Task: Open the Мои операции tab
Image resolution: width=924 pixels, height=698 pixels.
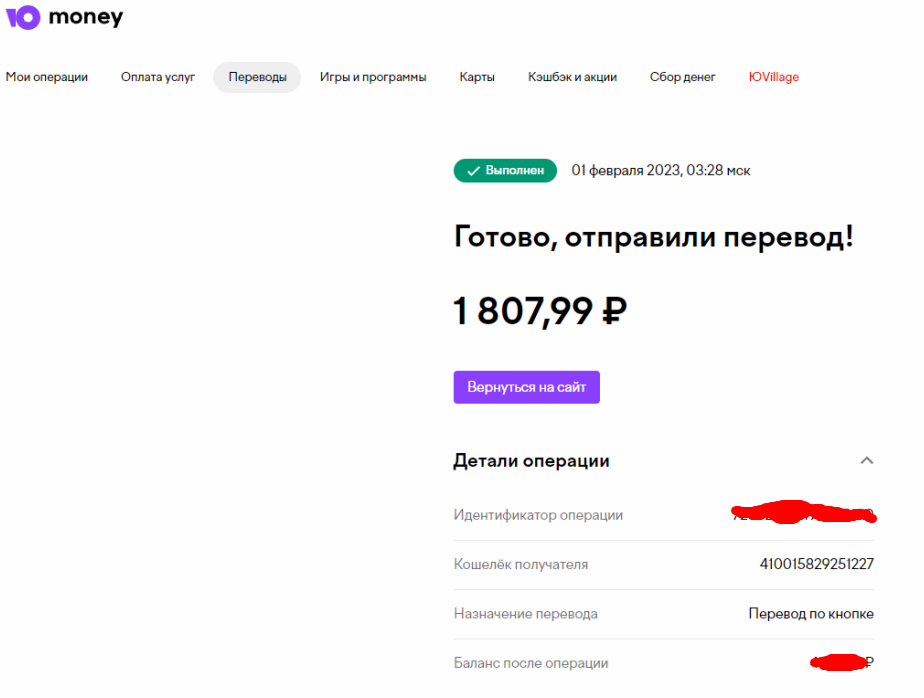Action: click(47, 77)
